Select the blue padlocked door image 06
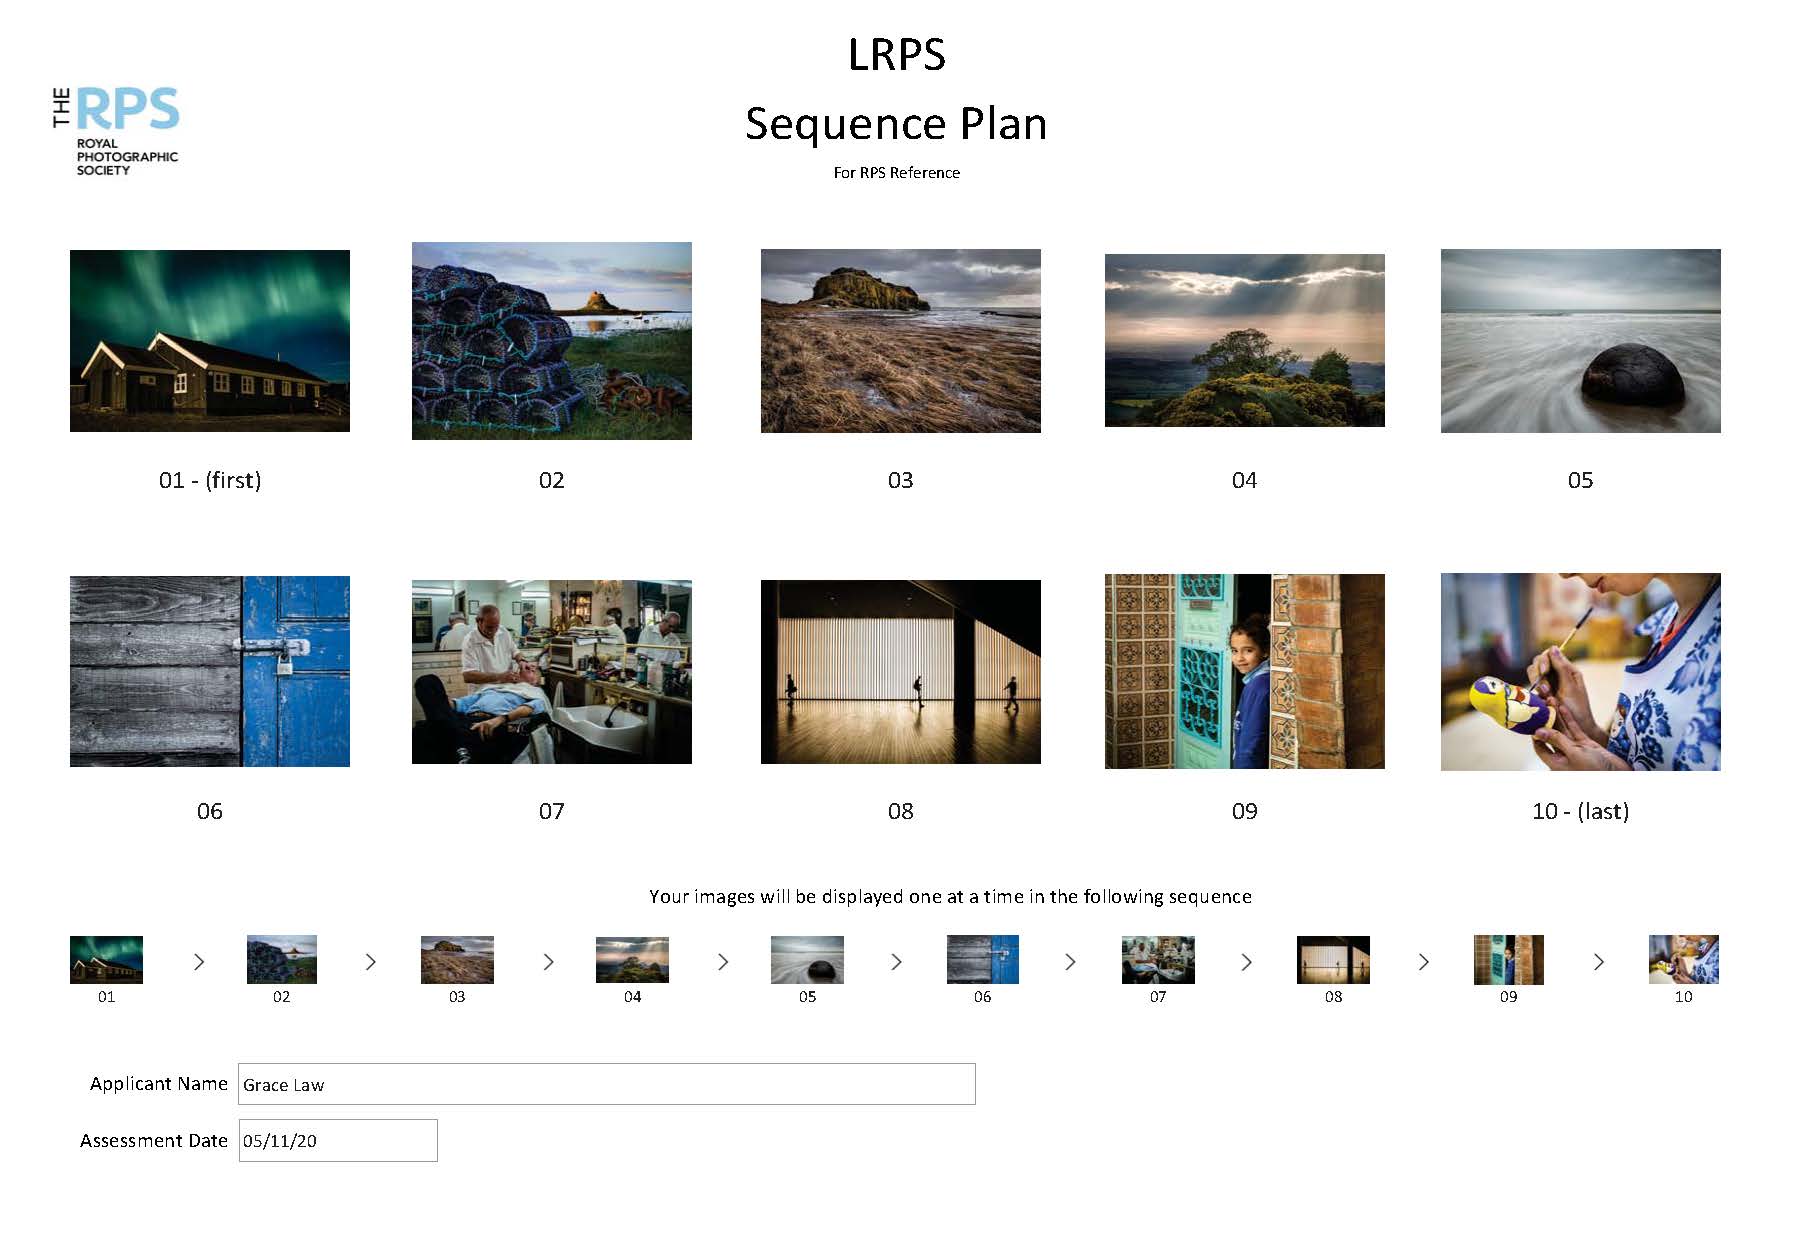 click(x=210, y=671)
